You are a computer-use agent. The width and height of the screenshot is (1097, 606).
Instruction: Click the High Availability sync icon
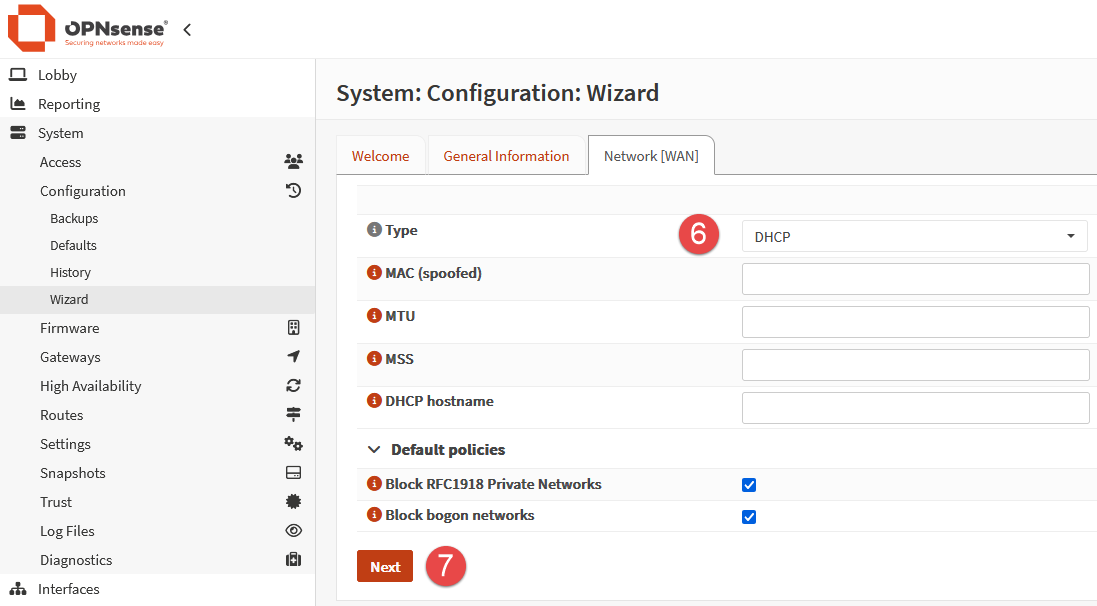tap(293, 386)
